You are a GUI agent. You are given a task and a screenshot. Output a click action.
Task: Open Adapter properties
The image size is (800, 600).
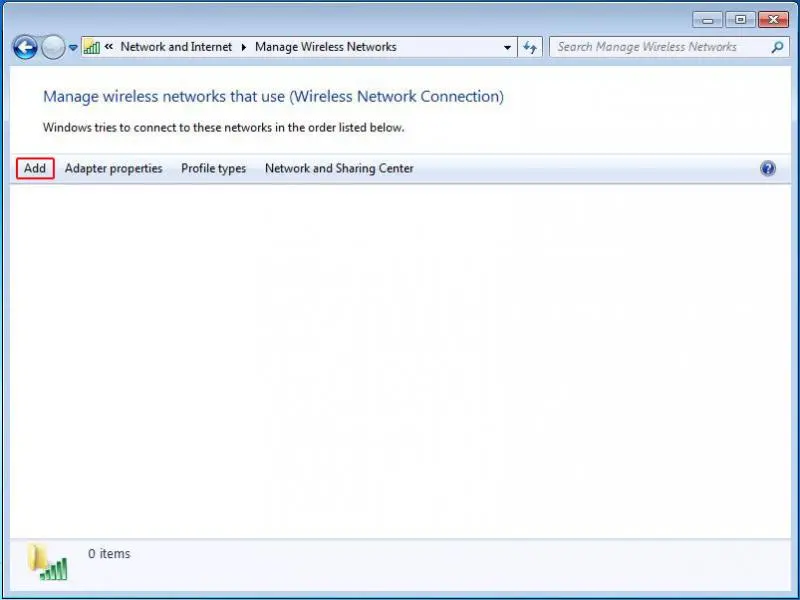pyautogui.click(x=113, y=169)
